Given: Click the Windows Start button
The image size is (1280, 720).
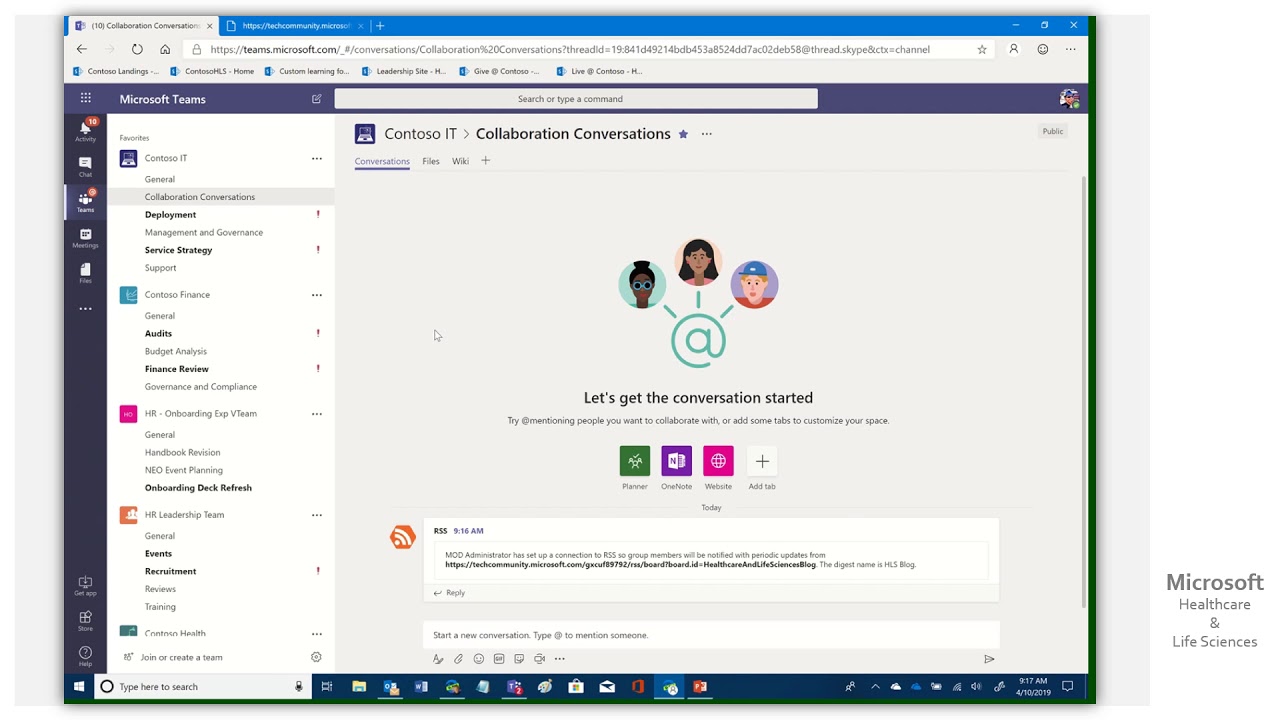Looking at the screenshot, I should (x=79, y=687).
